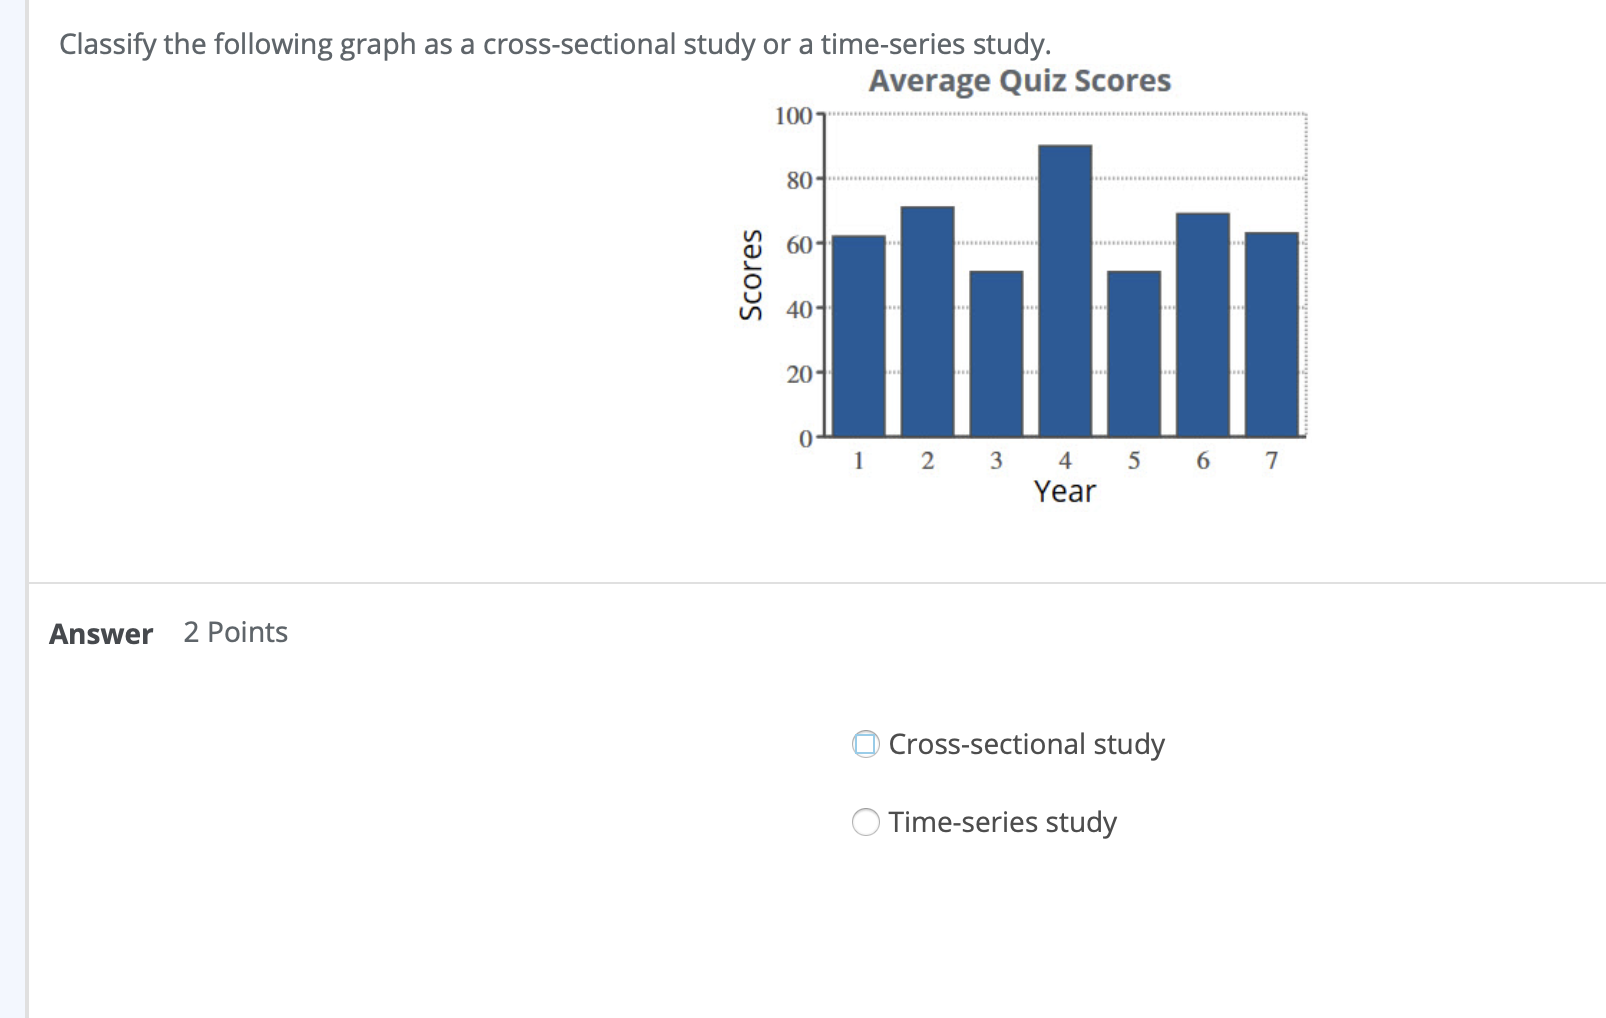Click the bar above Year 3

[996, 350]
